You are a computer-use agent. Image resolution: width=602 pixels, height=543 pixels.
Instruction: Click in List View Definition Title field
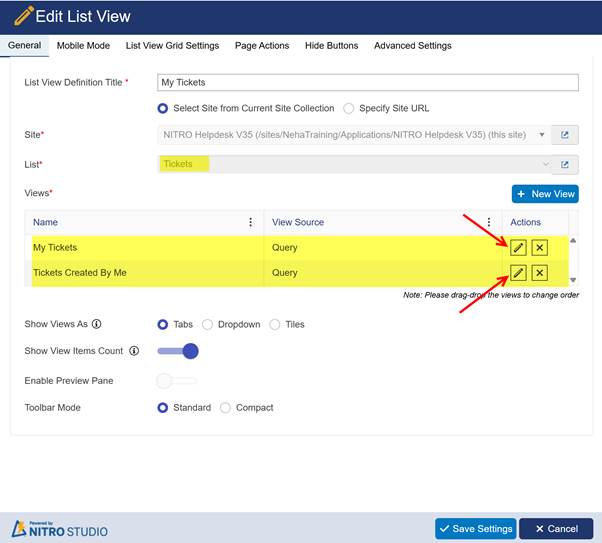[x=367, y=83]
